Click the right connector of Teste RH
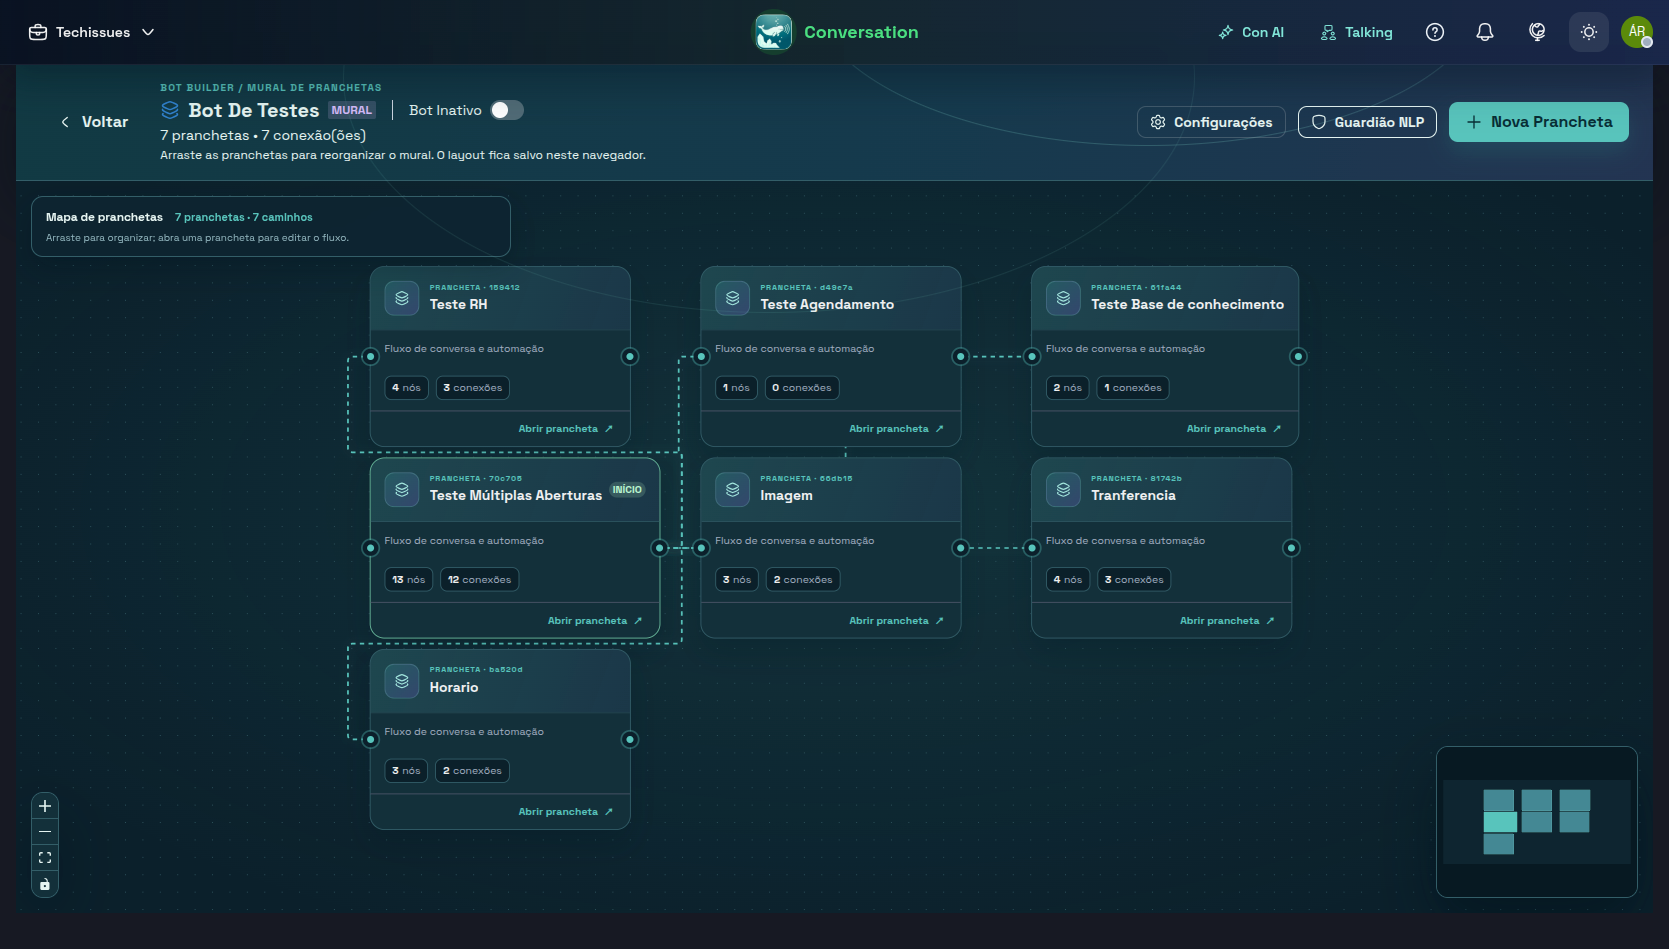1669x949 pixels. (x=630, y=356)
